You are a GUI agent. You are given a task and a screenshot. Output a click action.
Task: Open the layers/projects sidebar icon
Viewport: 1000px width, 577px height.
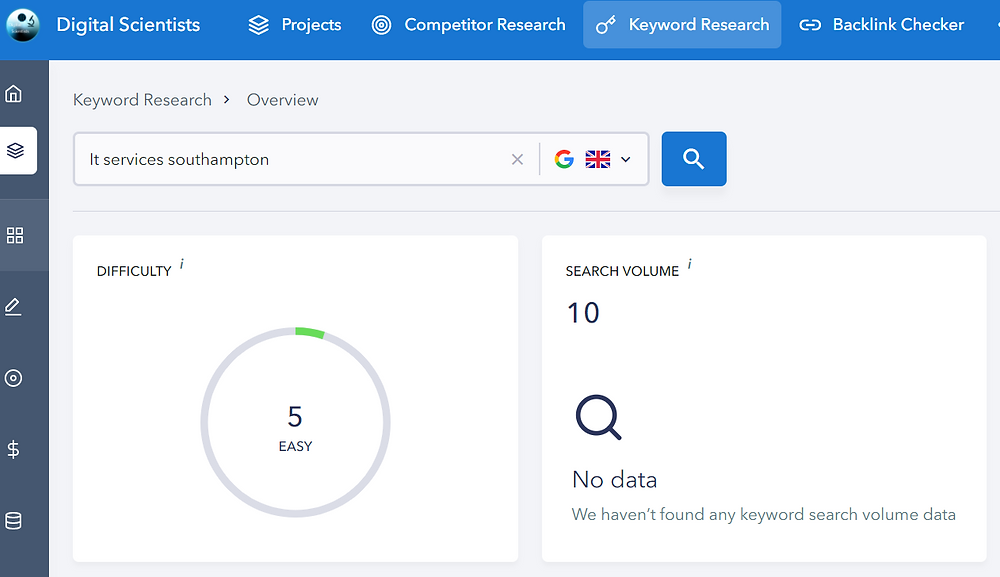(15, 150)
